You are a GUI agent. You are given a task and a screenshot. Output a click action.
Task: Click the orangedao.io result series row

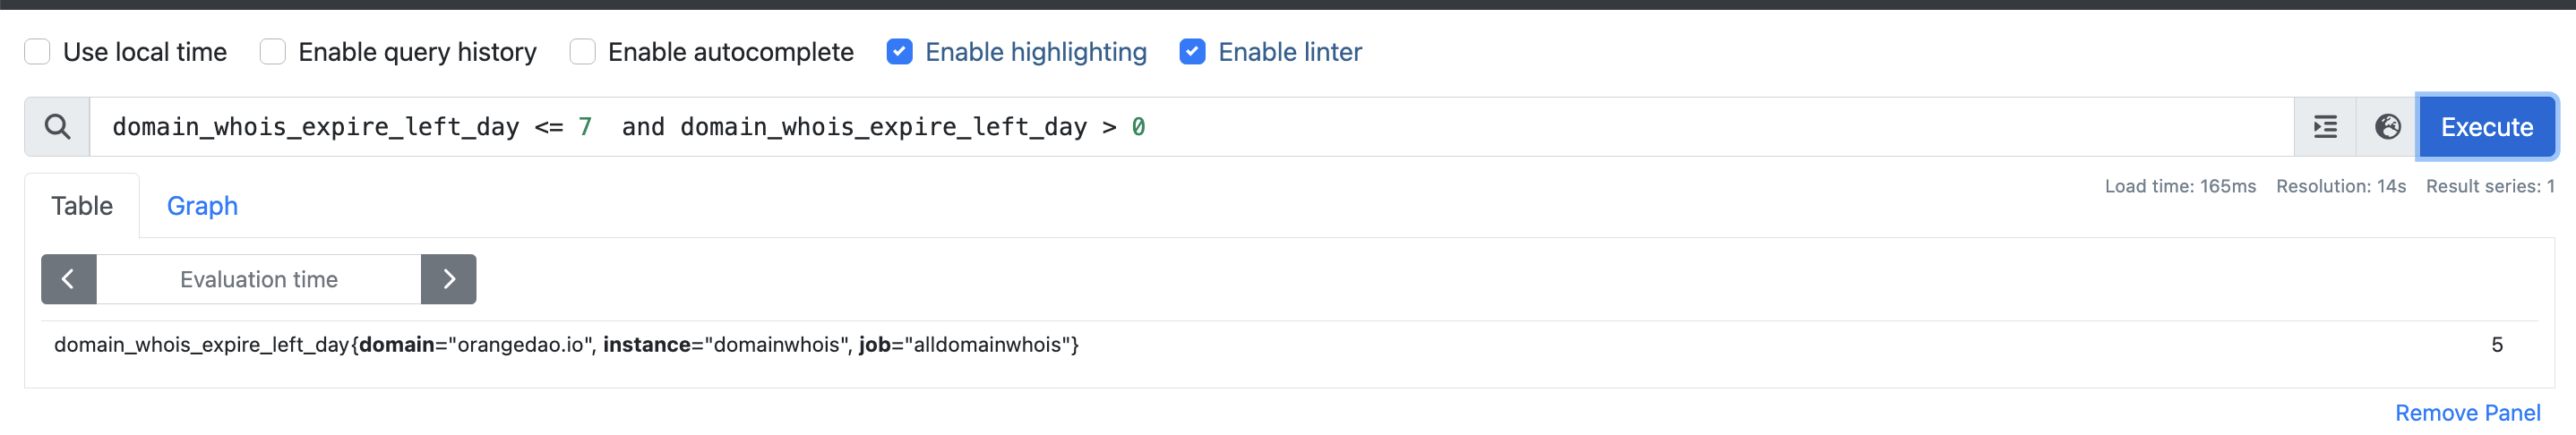(x=566, y=345)
